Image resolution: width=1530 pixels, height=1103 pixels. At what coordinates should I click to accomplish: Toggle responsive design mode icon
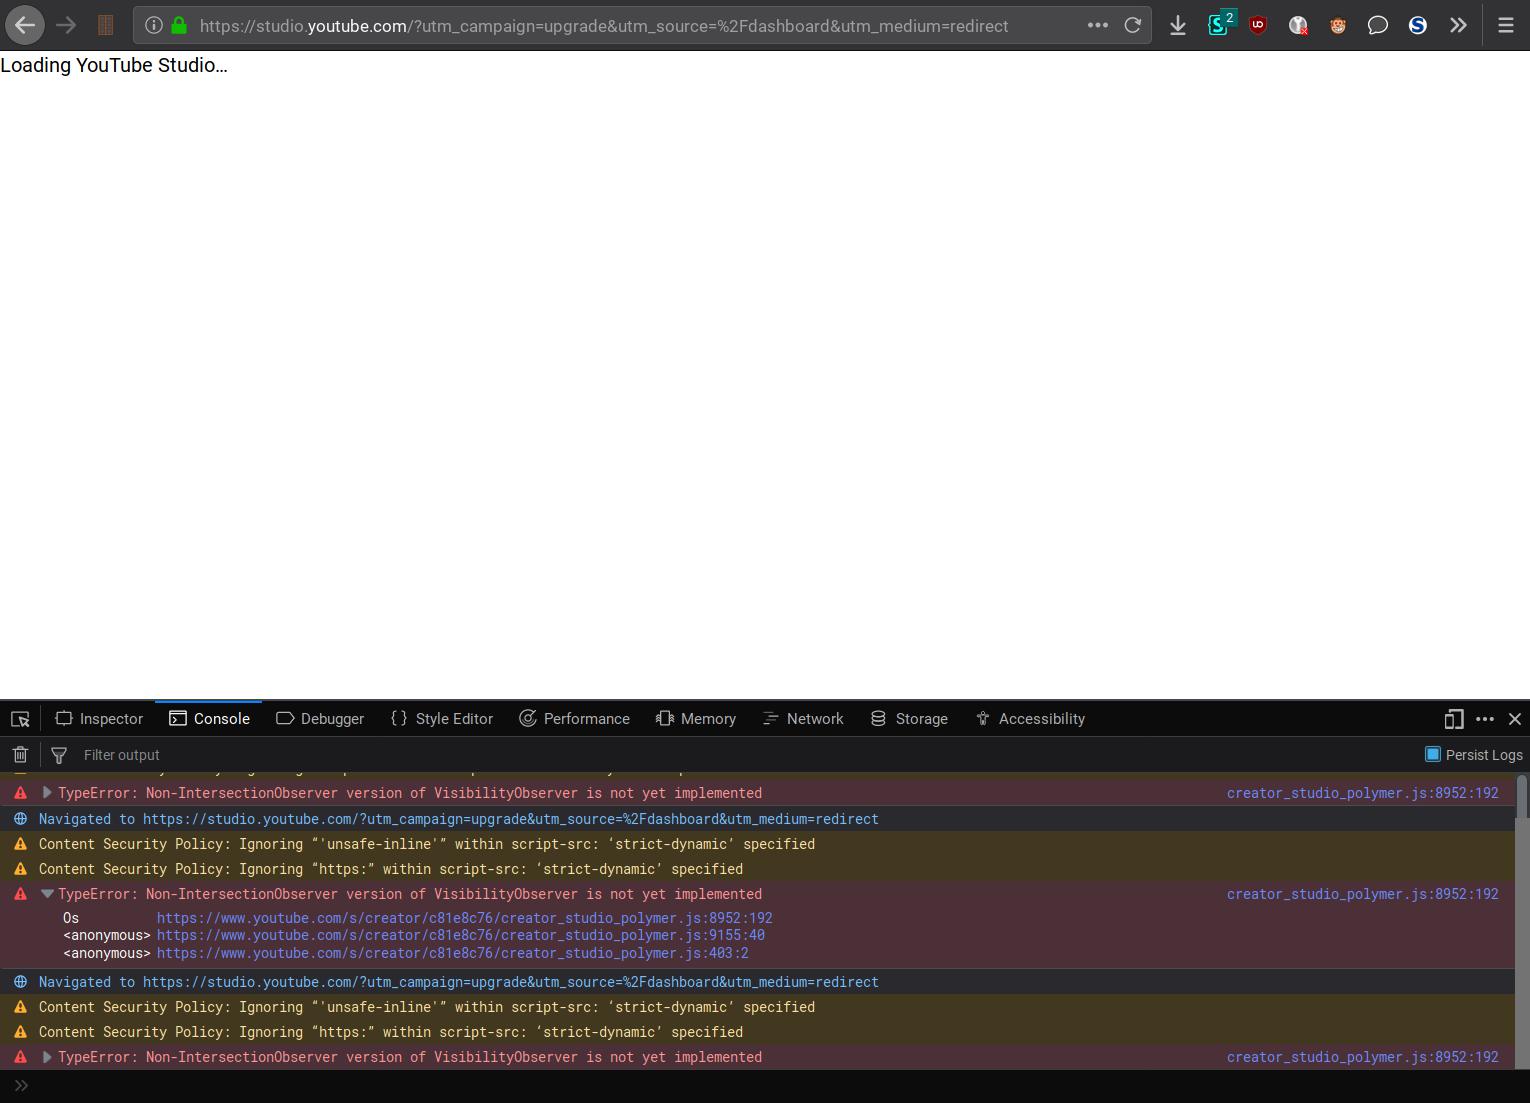1454,719
